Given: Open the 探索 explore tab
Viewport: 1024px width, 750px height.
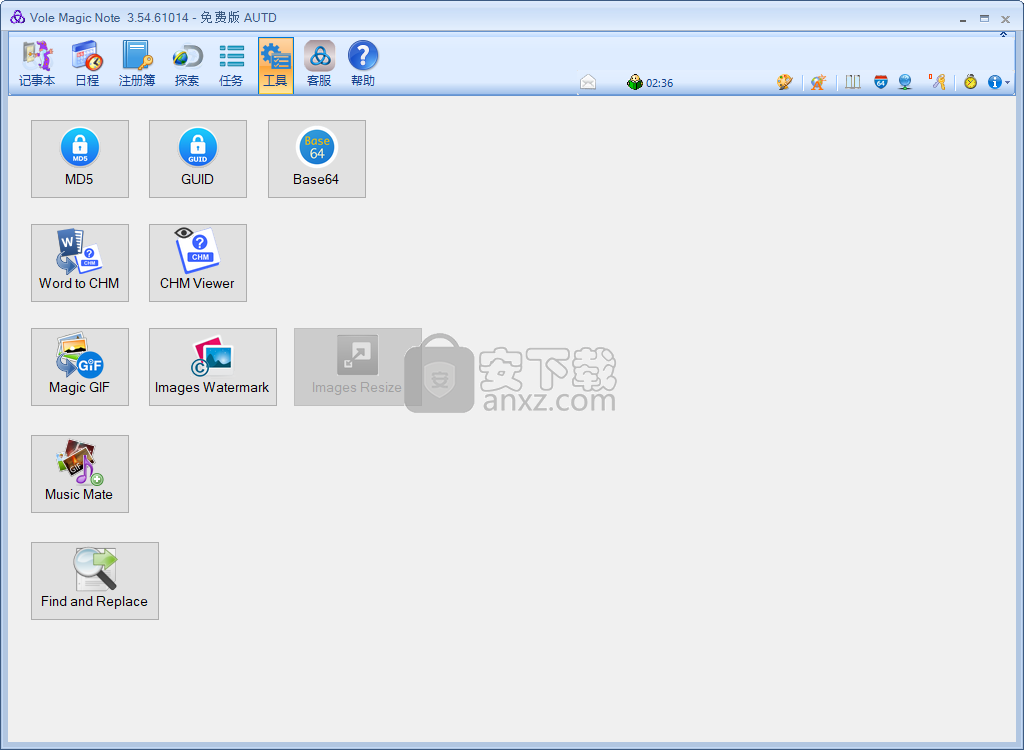Looking at the screenshot, I should coord(187,65).
